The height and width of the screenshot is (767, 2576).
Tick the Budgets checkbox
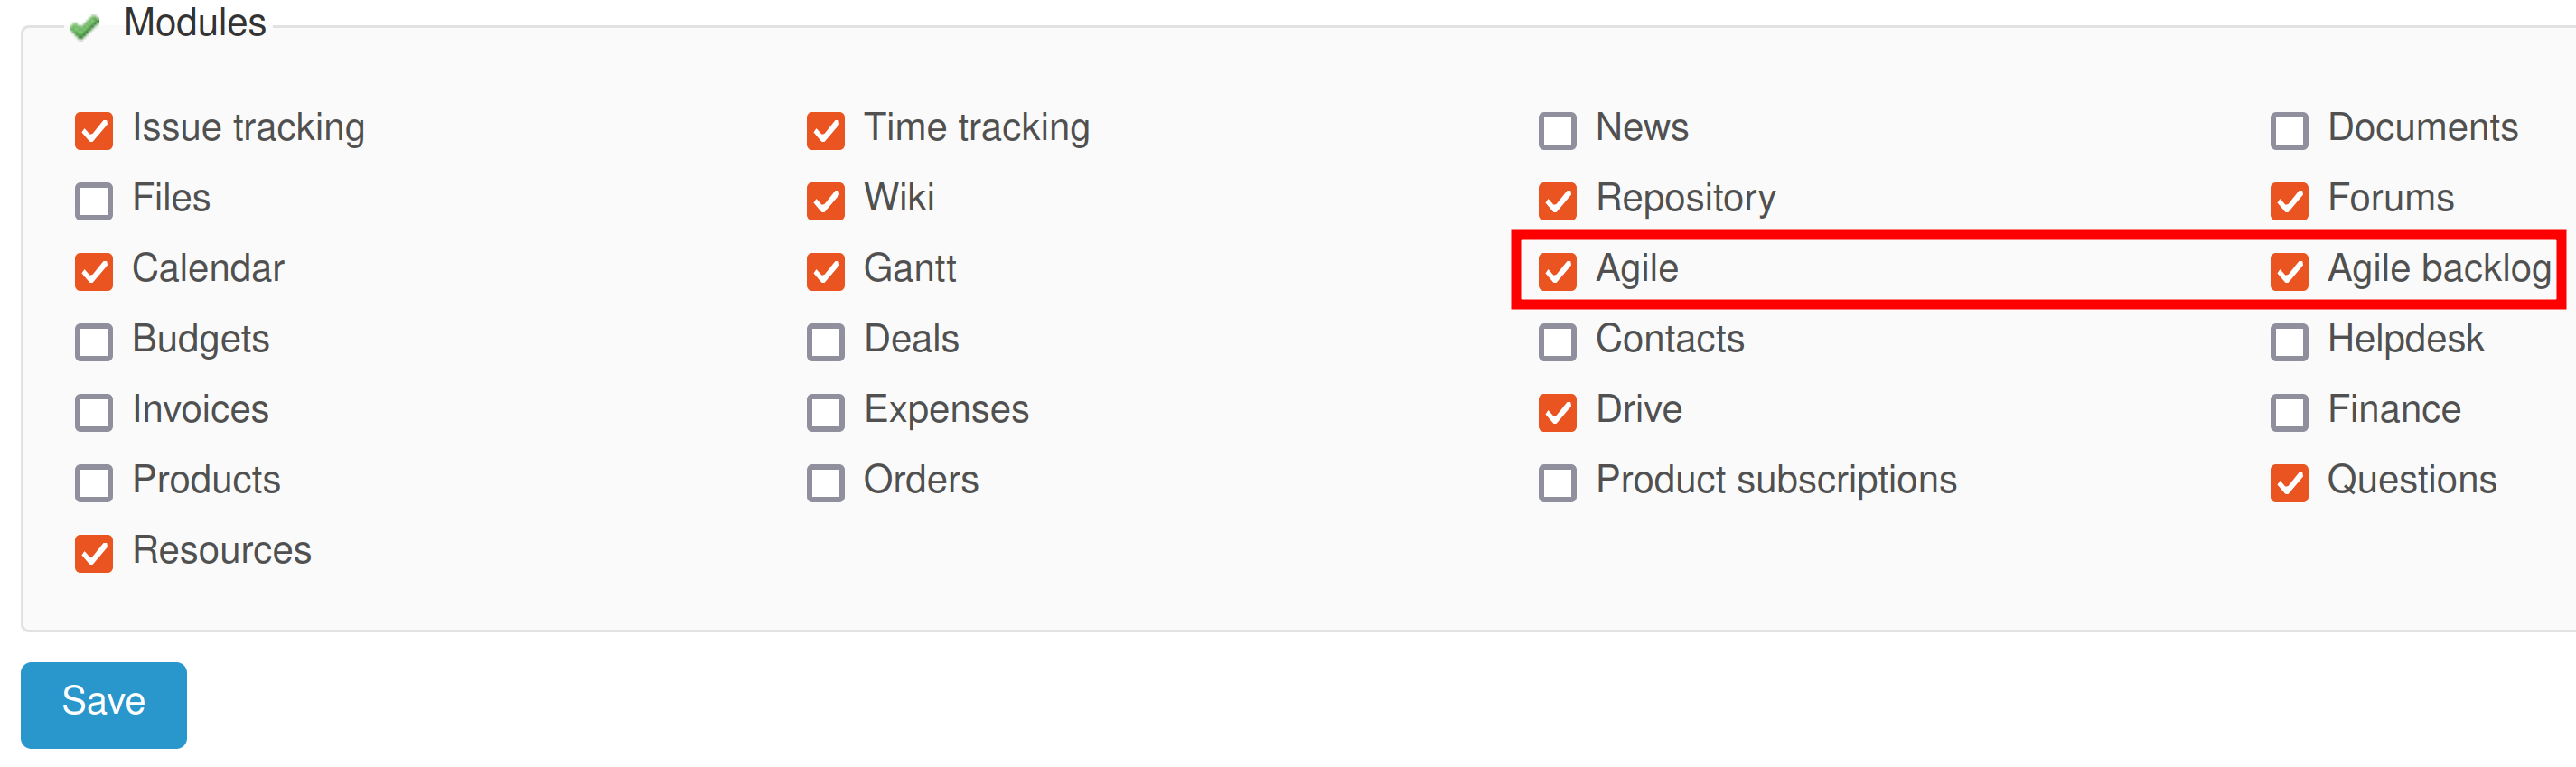[x=94, y=342]
